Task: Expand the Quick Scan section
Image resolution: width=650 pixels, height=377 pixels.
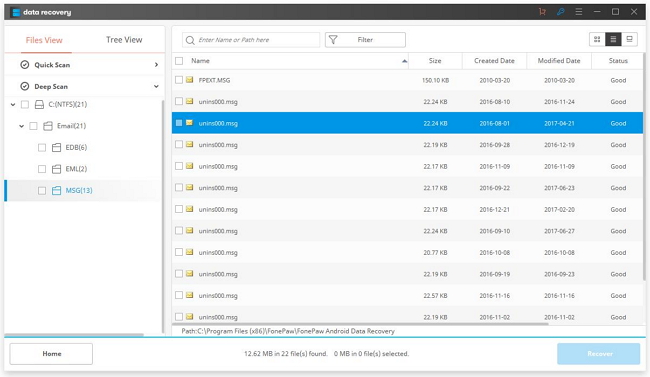Action: (156, 65)
